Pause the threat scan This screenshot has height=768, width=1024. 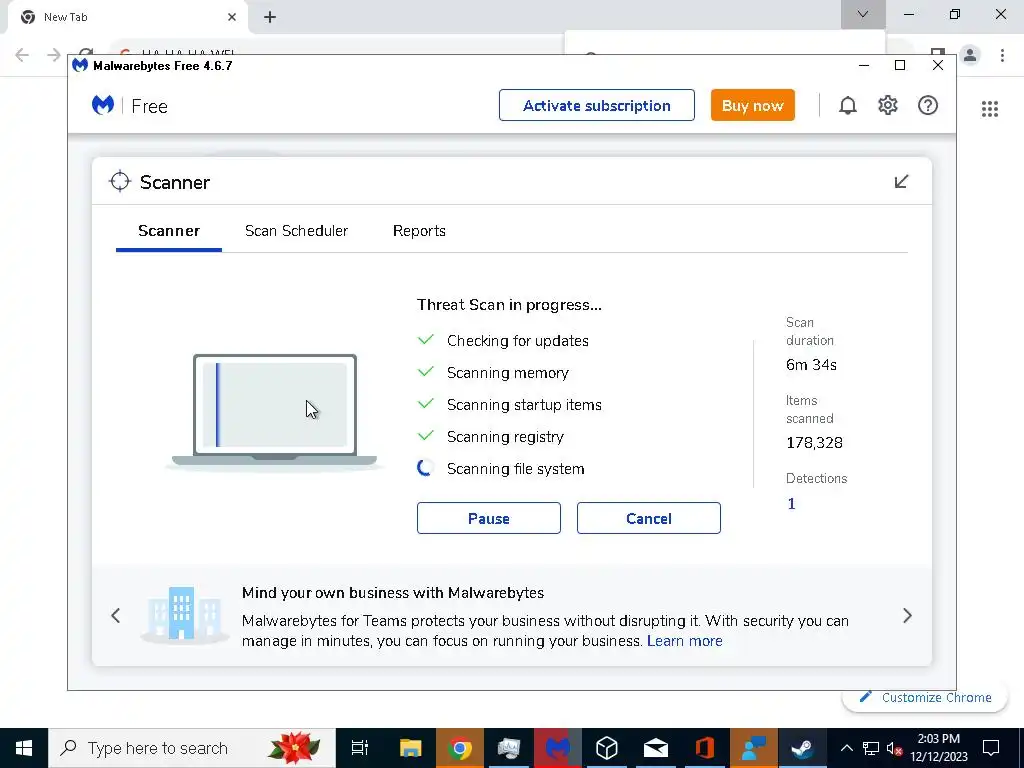(x=488, y=518)
